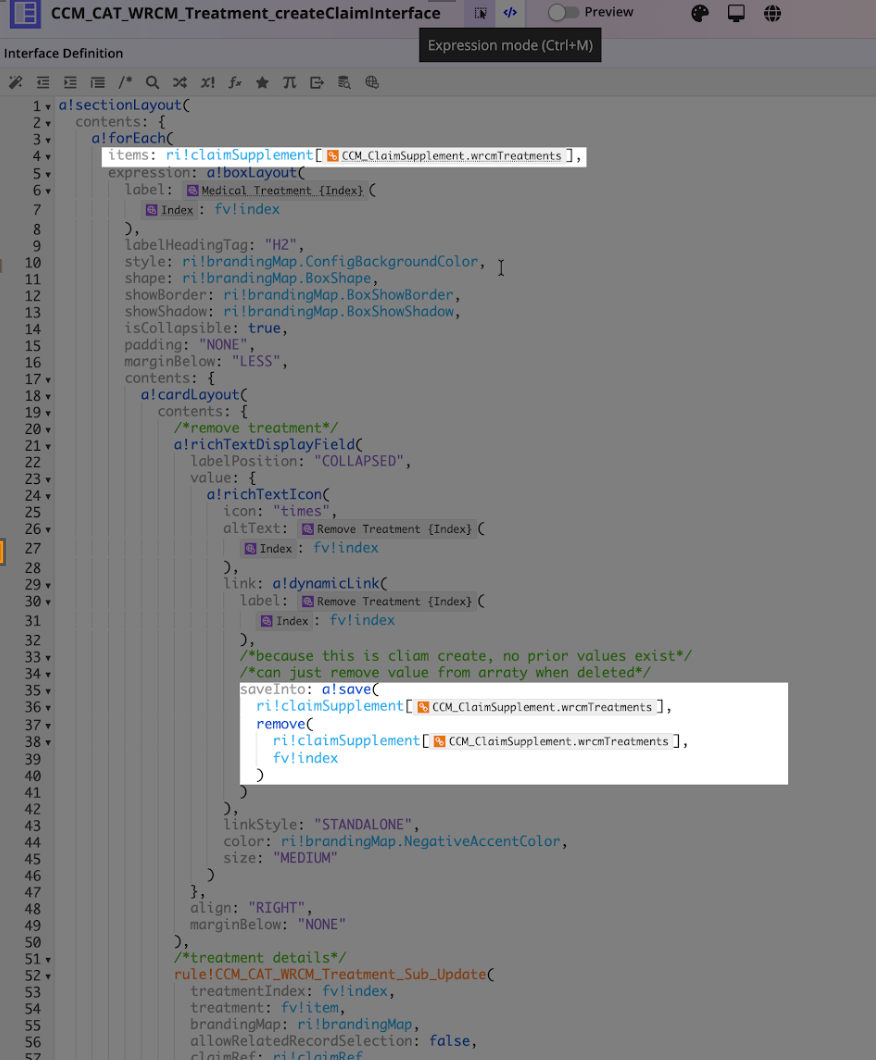Click the magic wand format icon
876x1060 pixels.
pyautogui.click(x=15, y=82)
